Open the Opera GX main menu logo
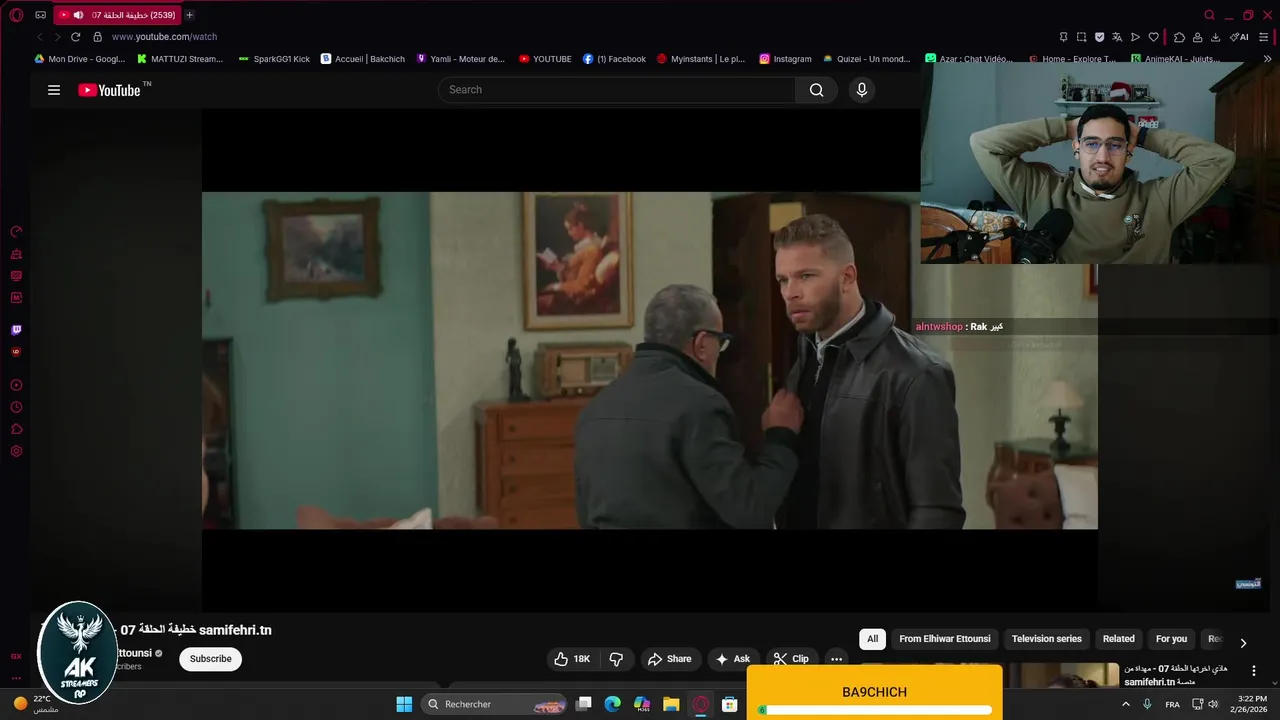This screenshot has width=1280, height=720. pyautogui.click(x=16, y=15)
